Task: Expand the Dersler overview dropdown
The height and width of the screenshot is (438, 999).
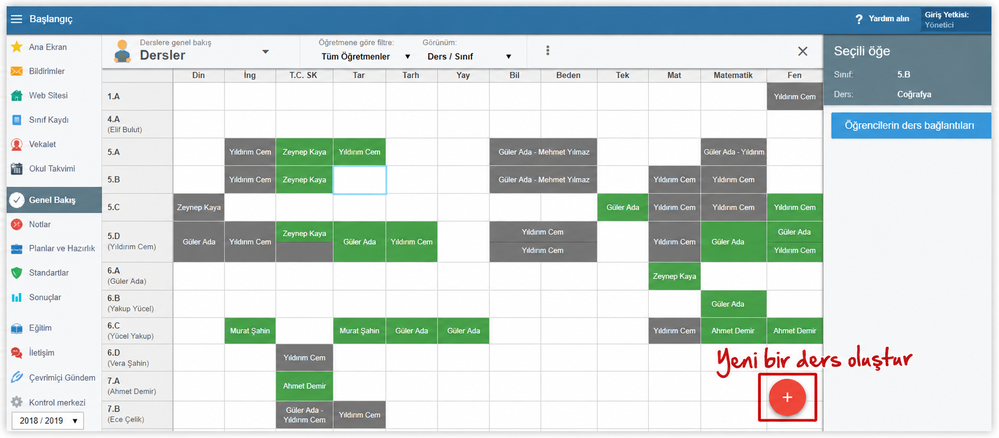Action: pyautogui.click(x=266, y=52)
